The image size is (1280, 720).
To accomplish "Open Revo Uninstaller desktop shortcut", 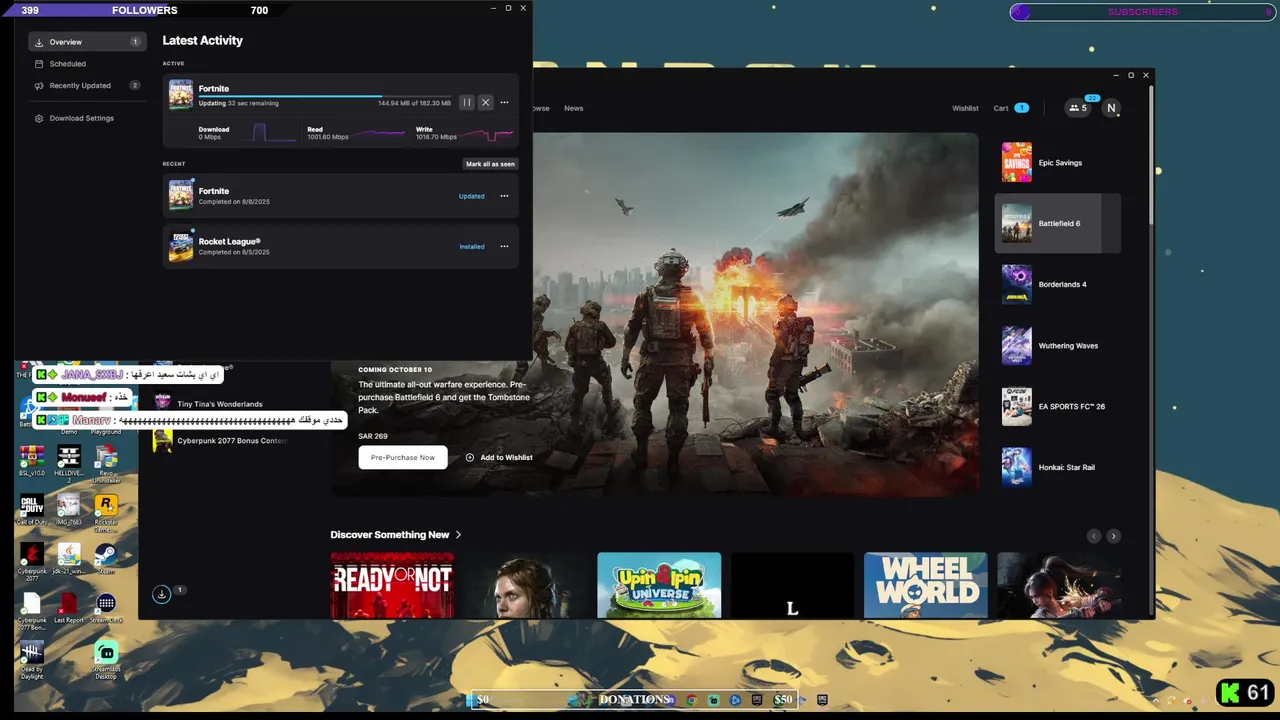I will point(106,463).
